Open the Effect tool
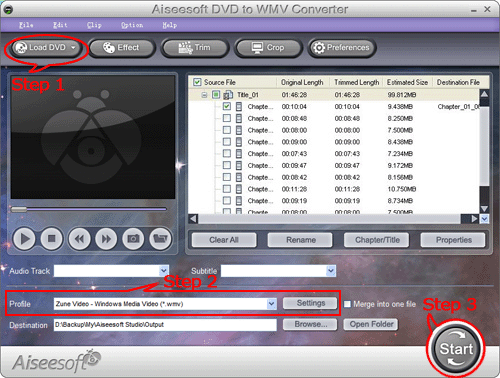Viewport: 500px width, 378px height. [121, 48]
